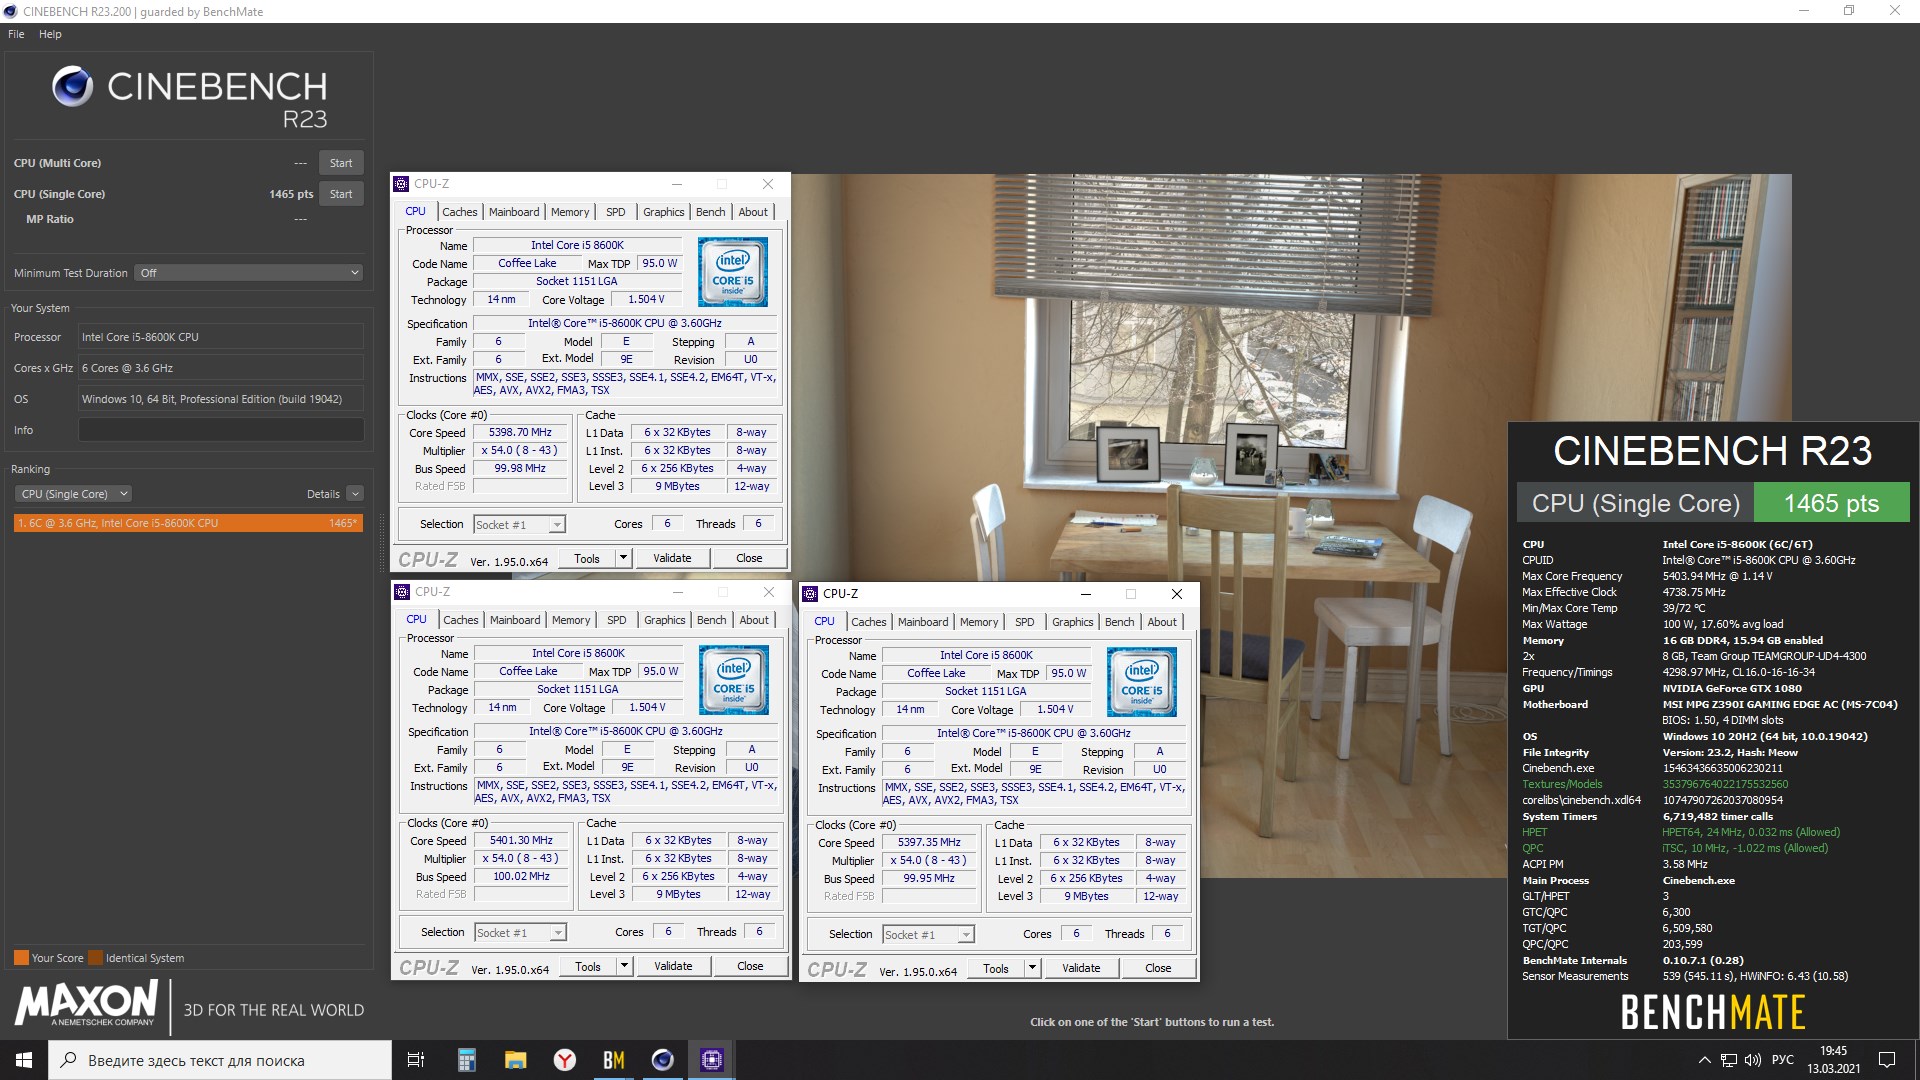1920x1080 pixels.
Task: Start the CPU (Single Core) test
Action: point(341,194)
